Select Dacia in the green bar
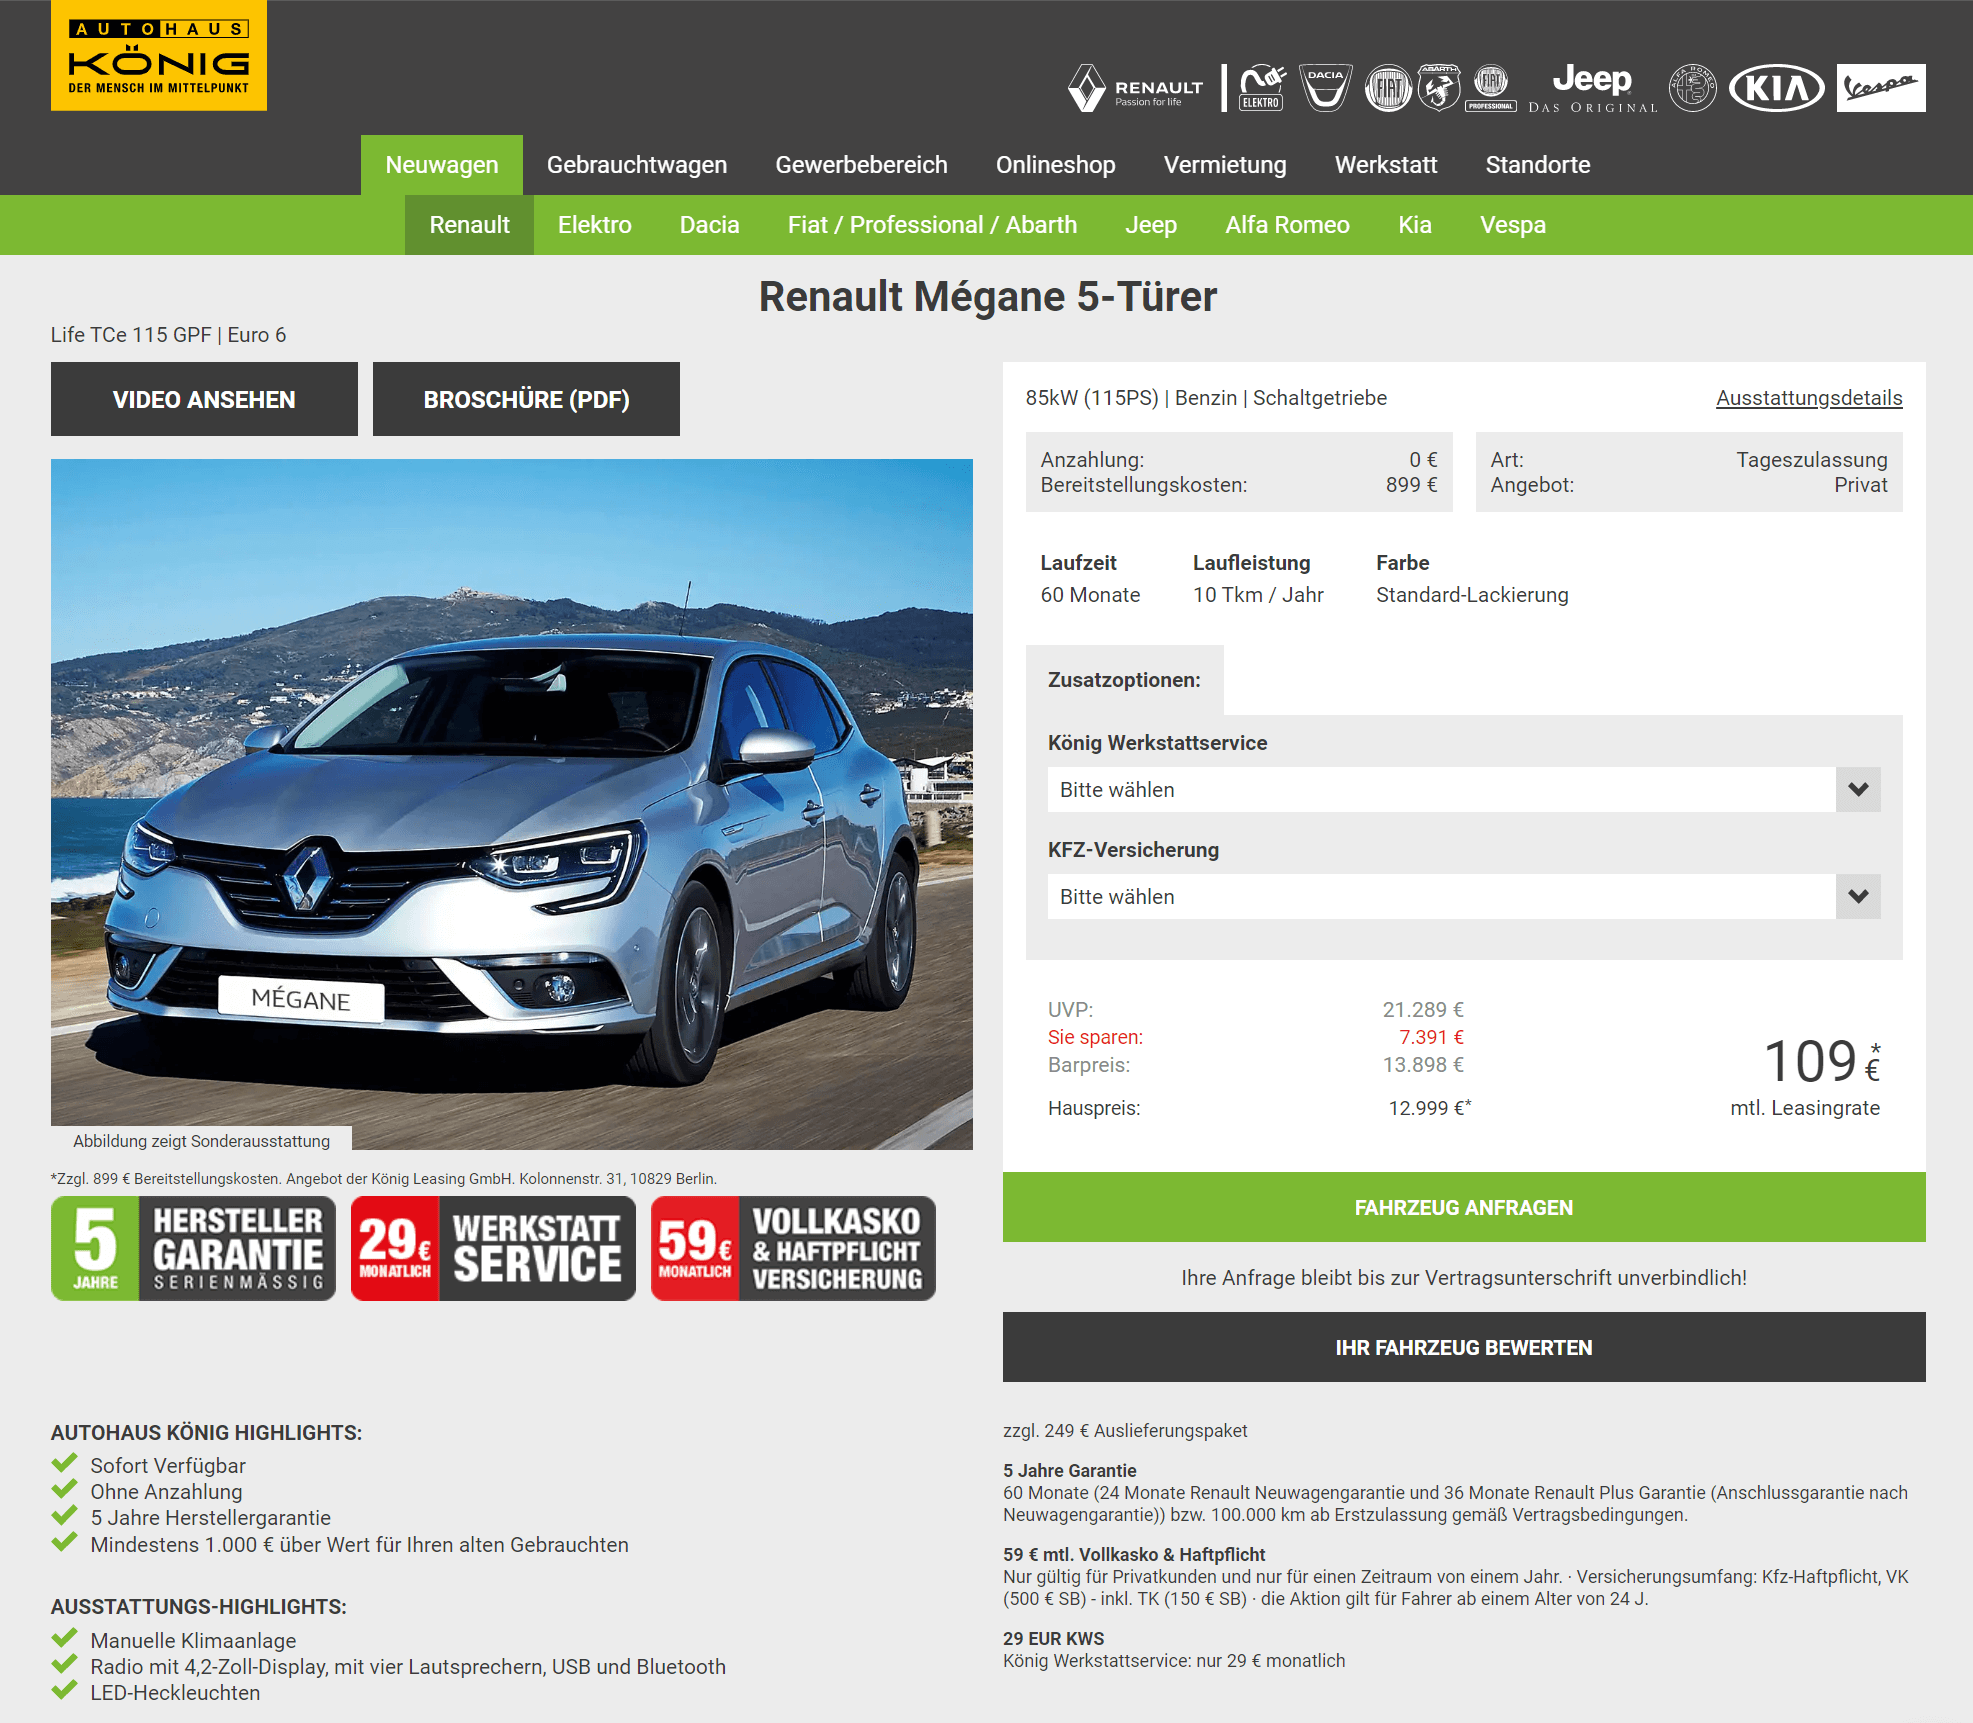 pyautogui.click(x=709, y=225)
